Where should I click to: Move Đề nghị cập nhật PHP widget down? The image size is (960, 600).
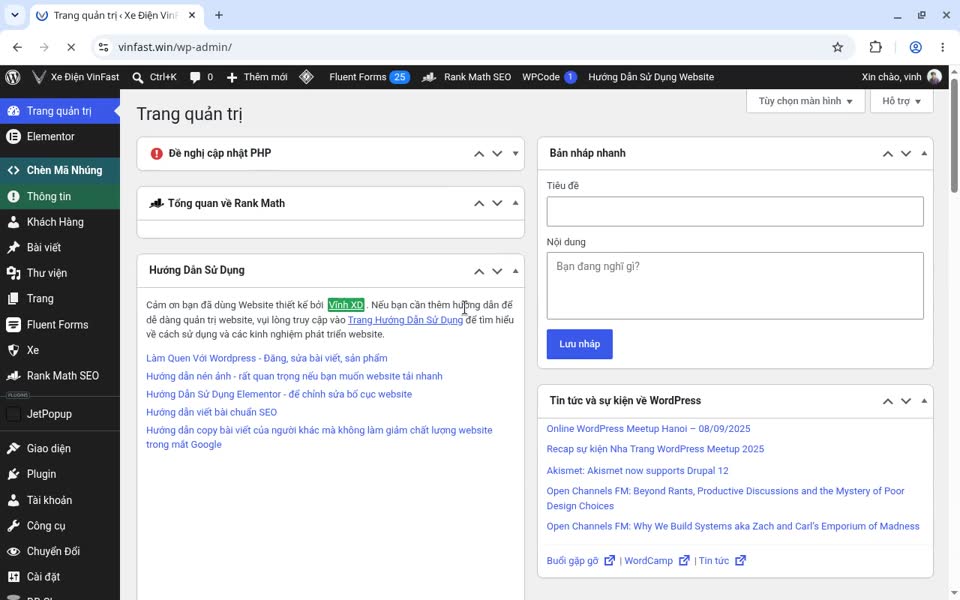[x=497, y=154]
